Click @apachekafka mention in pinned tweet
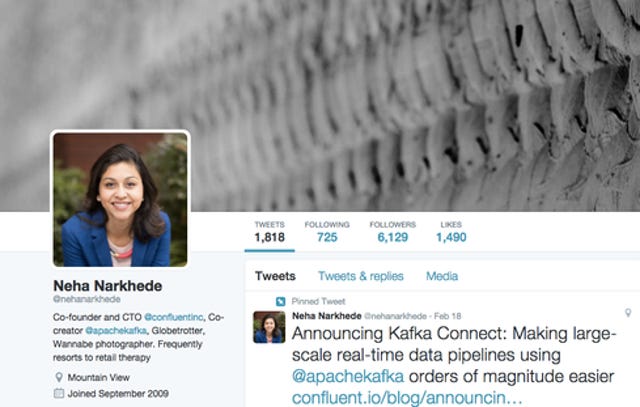The width and height of the screenshot is (640, 407). (348, 376)
